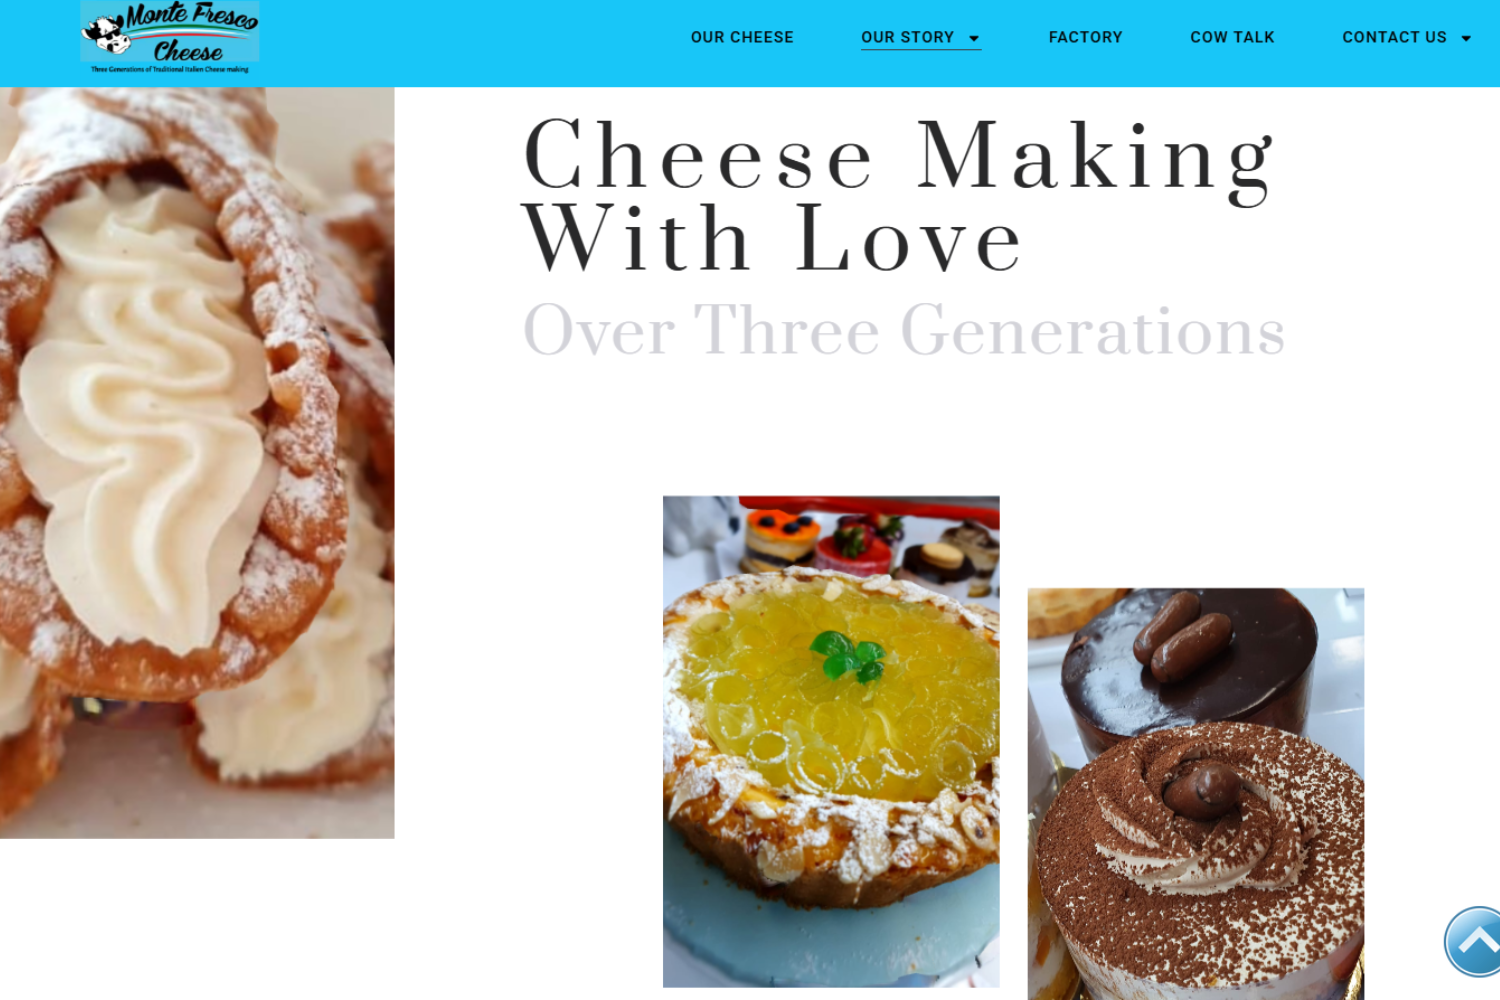Viewport: 1500px width, 1000px height.
Task: Click the tagline beneath the logo
Action: click(x=170, y=69)
